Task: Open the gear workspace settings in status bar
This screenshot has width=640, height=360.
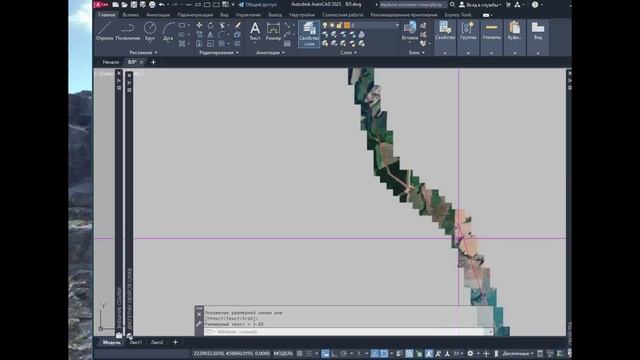Action: [470, 353]
